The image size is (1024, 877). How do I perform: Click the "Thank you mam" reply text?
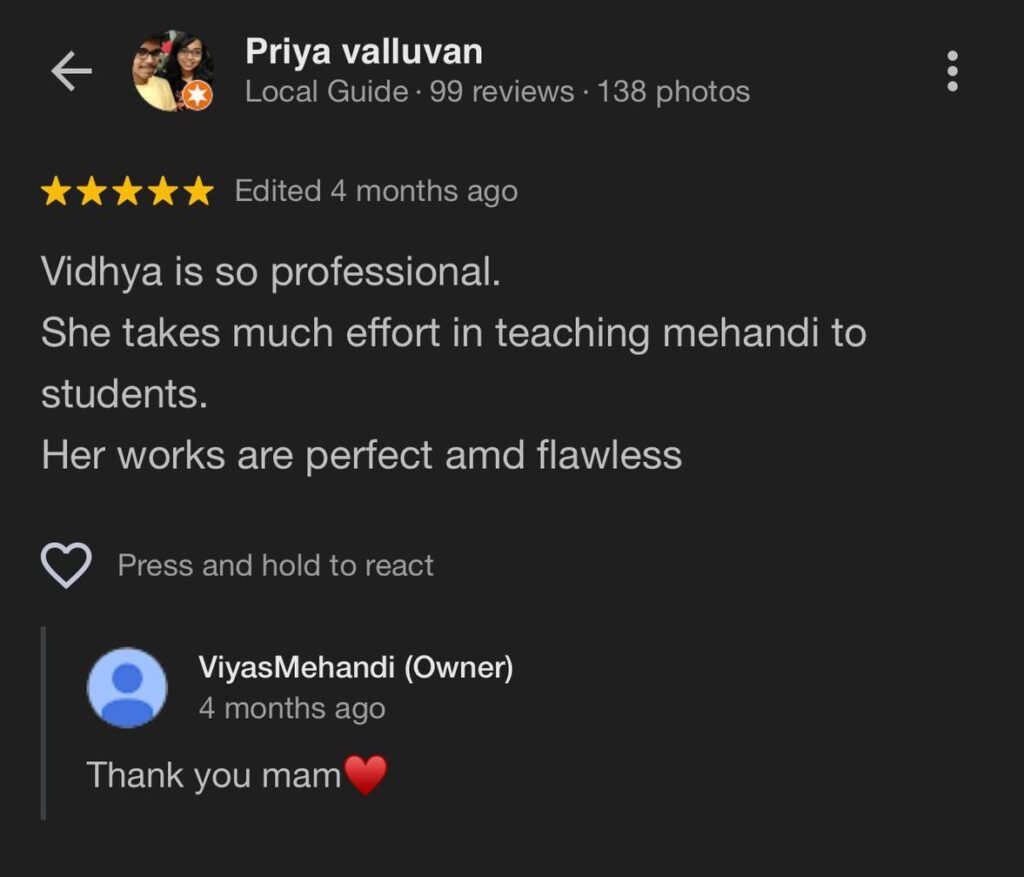coord(214,775)
